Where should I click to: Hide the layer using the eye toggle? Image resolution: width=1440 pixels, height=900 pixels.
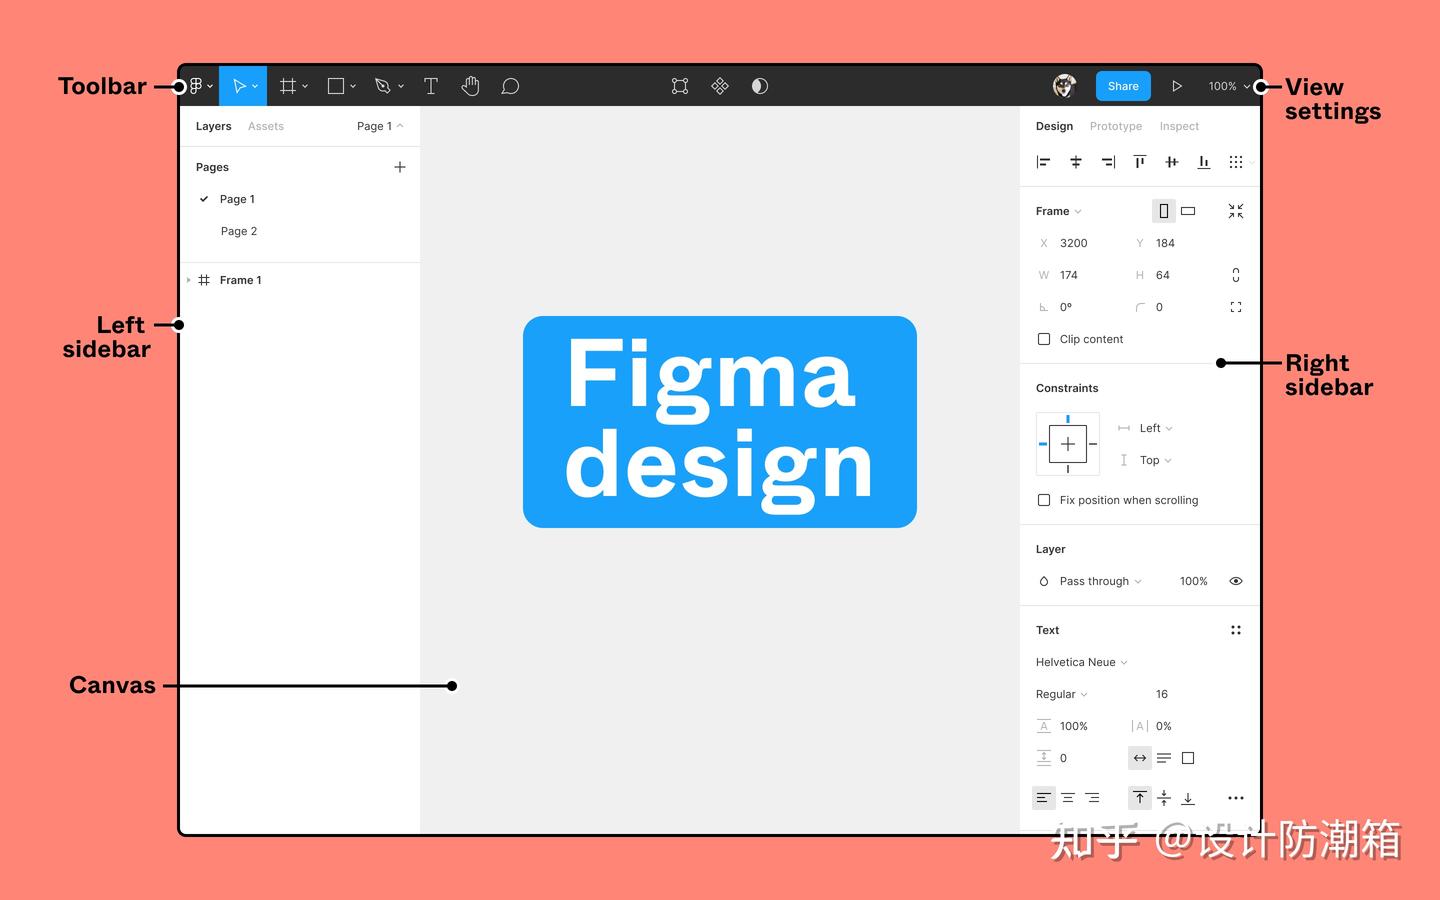1236,581
